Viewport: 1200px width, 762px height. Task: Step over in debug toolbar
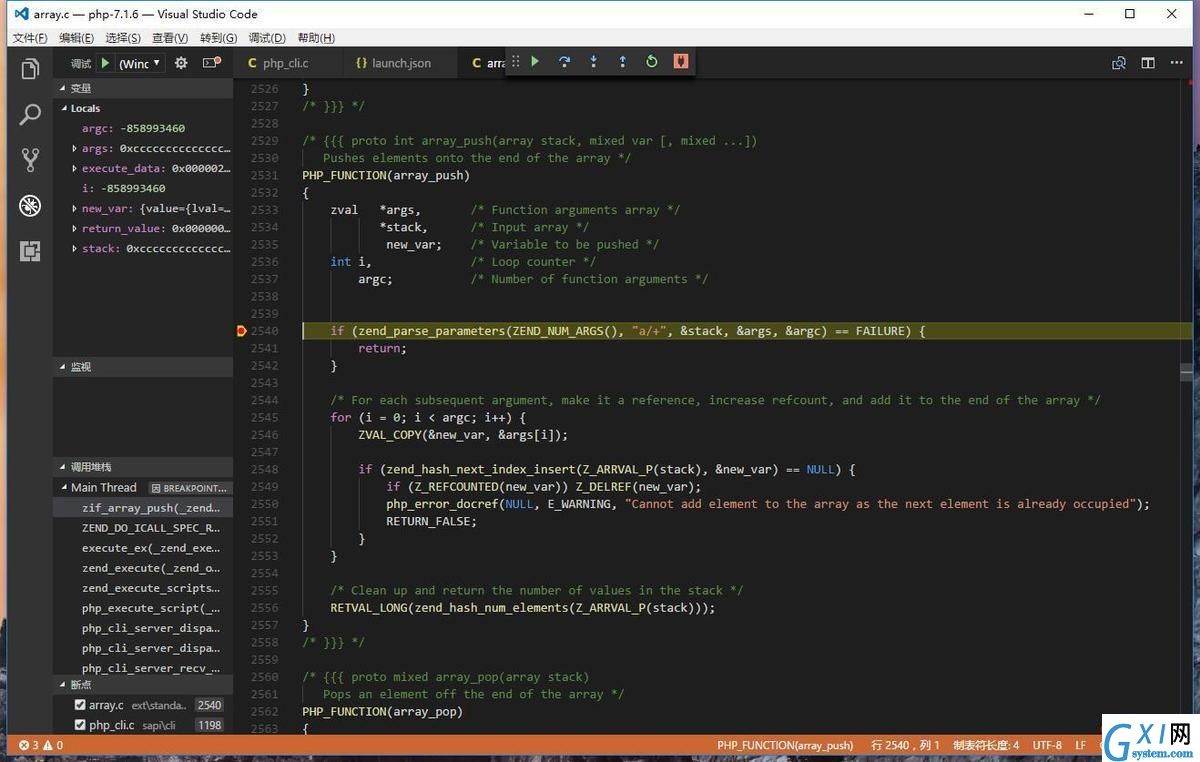(564, 62)
